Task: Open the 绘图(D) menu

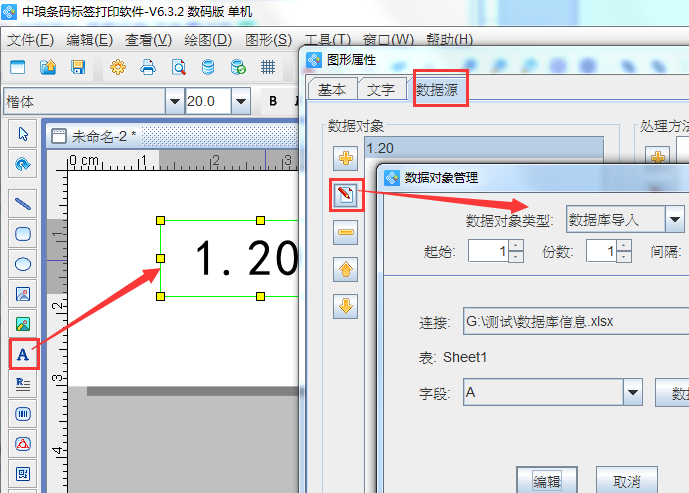Action: [x=208, y=40]
